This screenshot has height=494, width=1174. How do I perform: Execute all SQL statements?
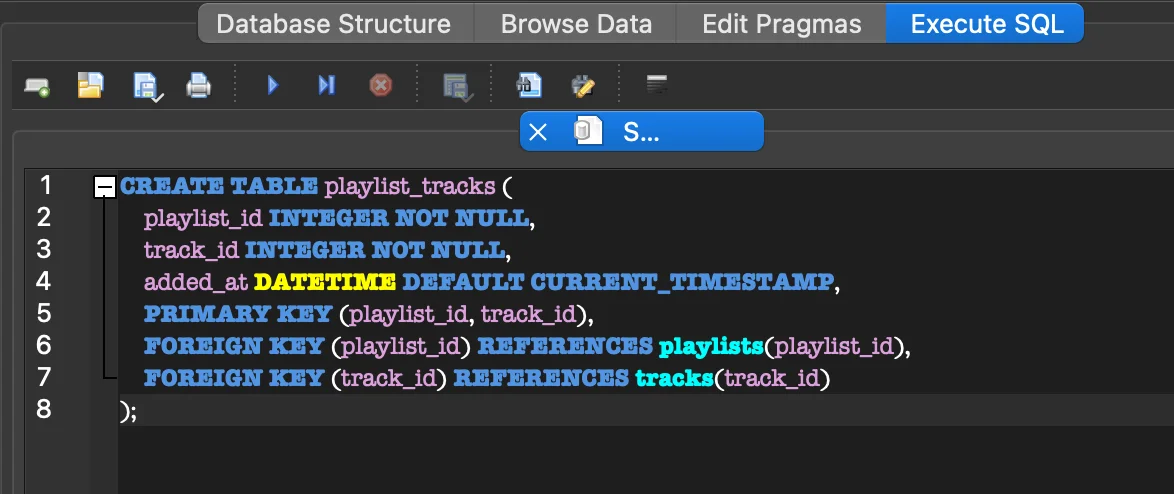pos(273,85)
